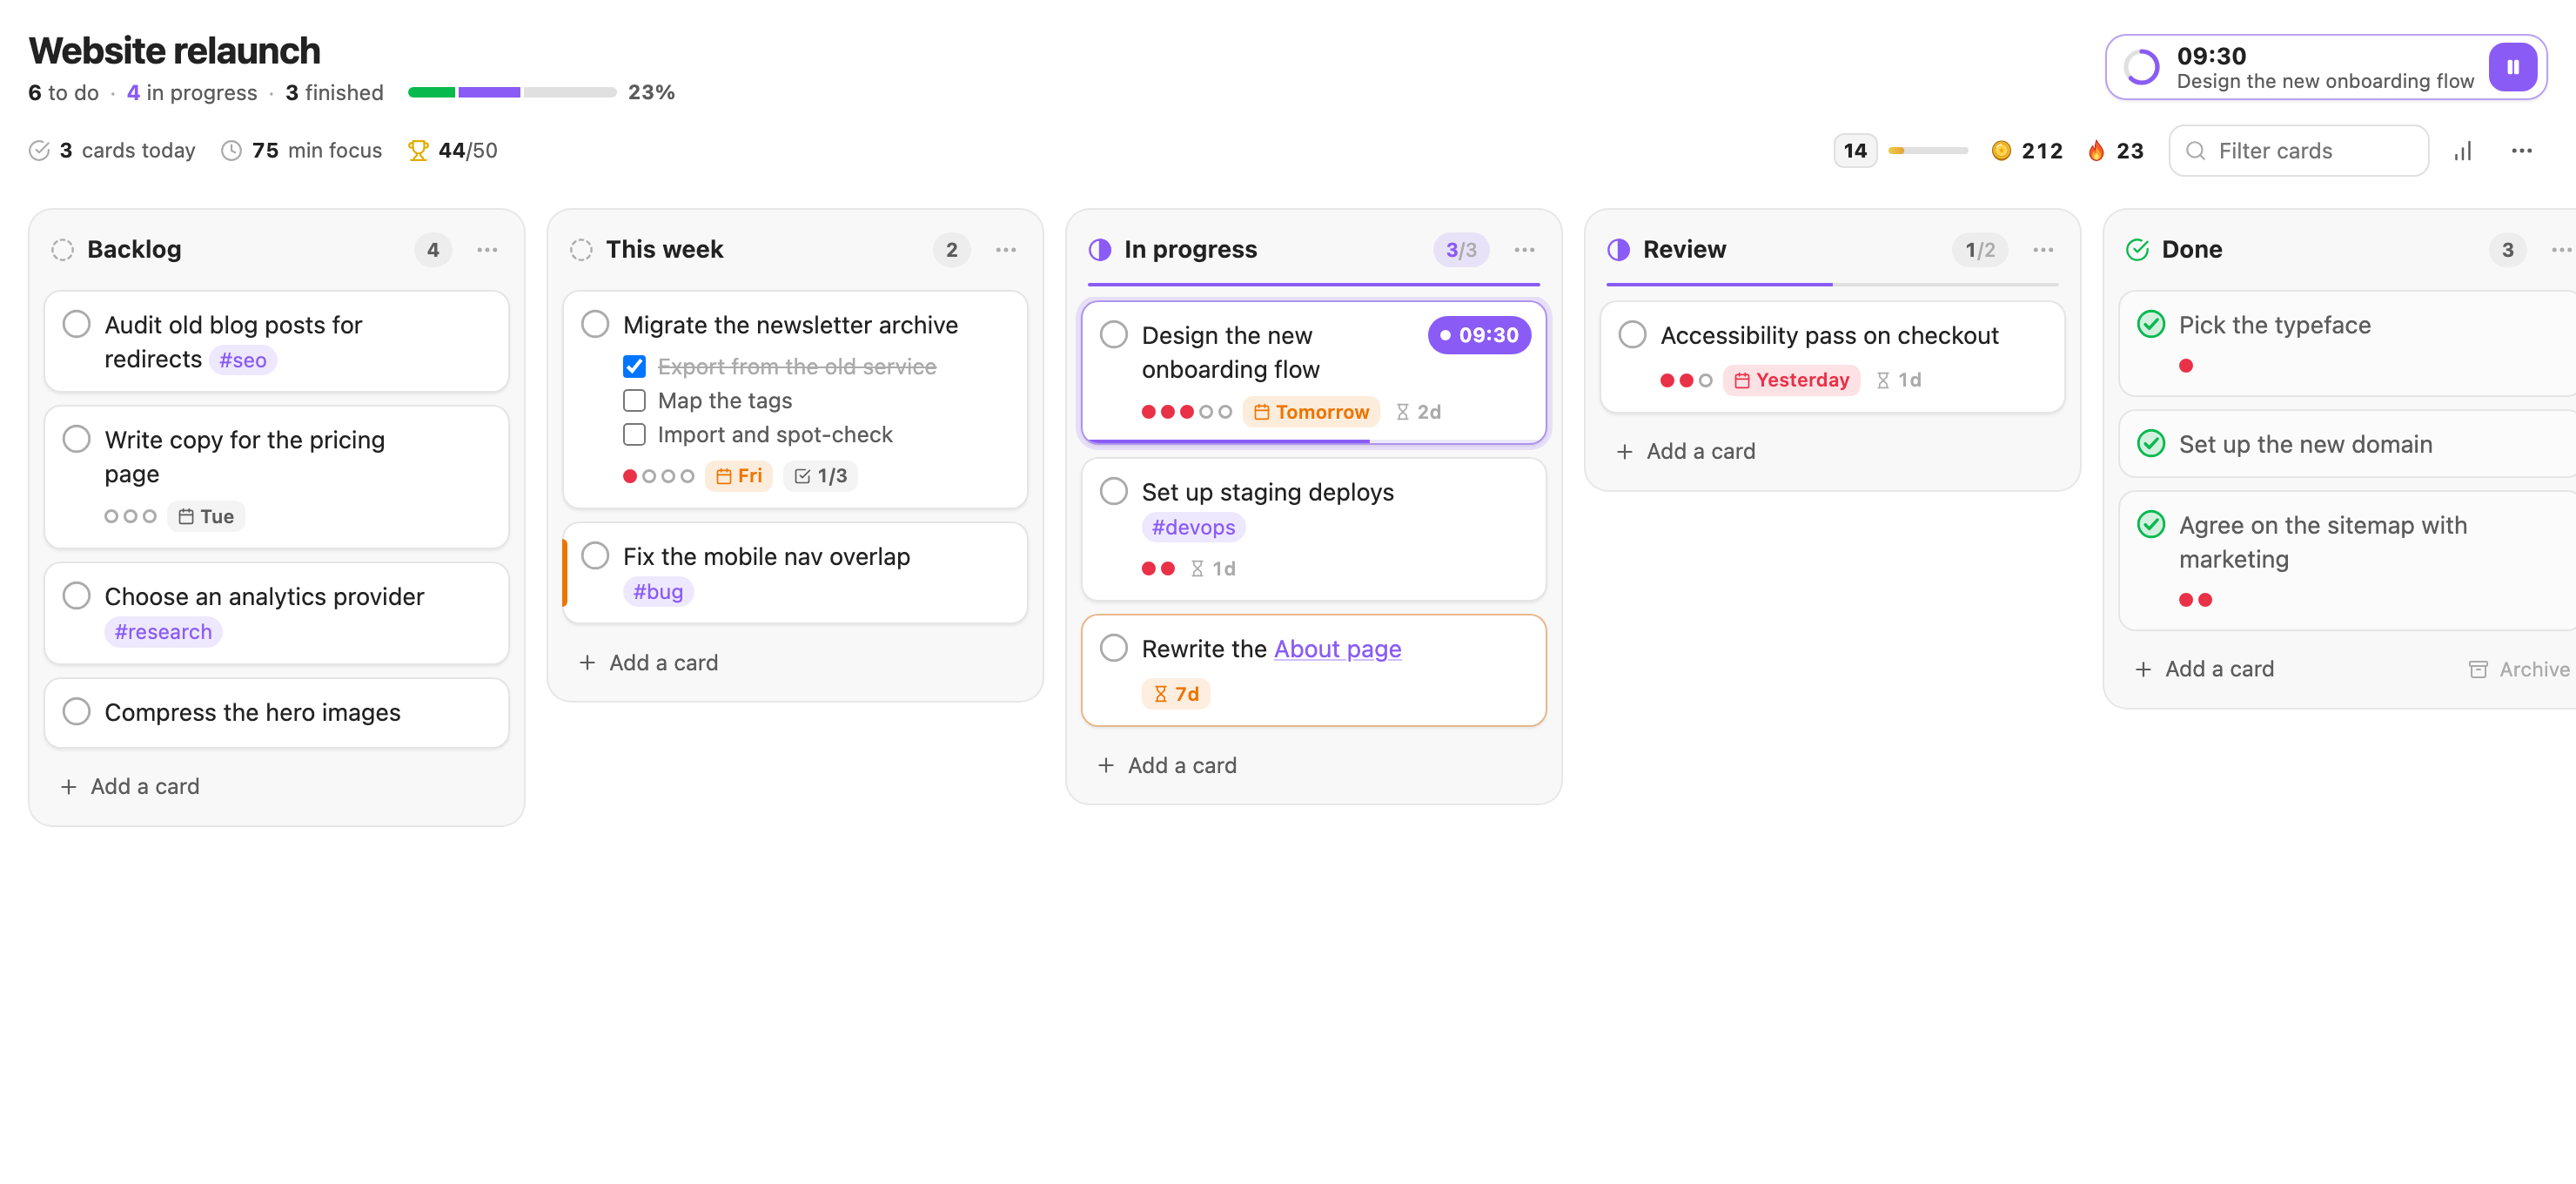The height and width of the screenshot is (1184, 2576).
Task: Open This week column options menu
Action: pos(1005,250)
